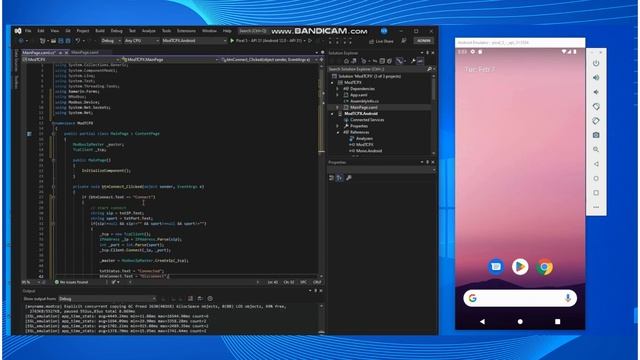Click Properties panel Categorized view icon
Viewport: 640px width, 360px height.
331,178
